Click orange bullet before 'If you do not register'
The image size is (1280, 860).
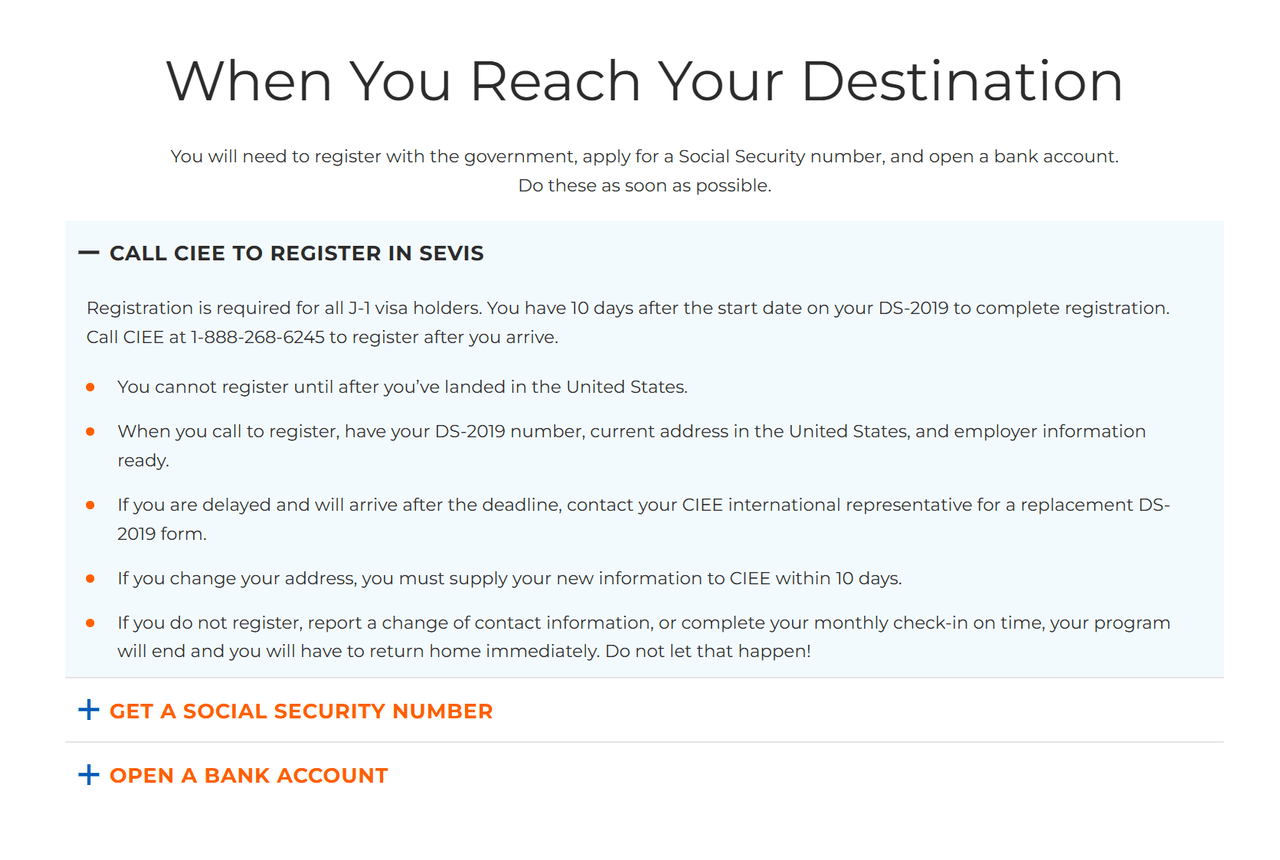90,622
